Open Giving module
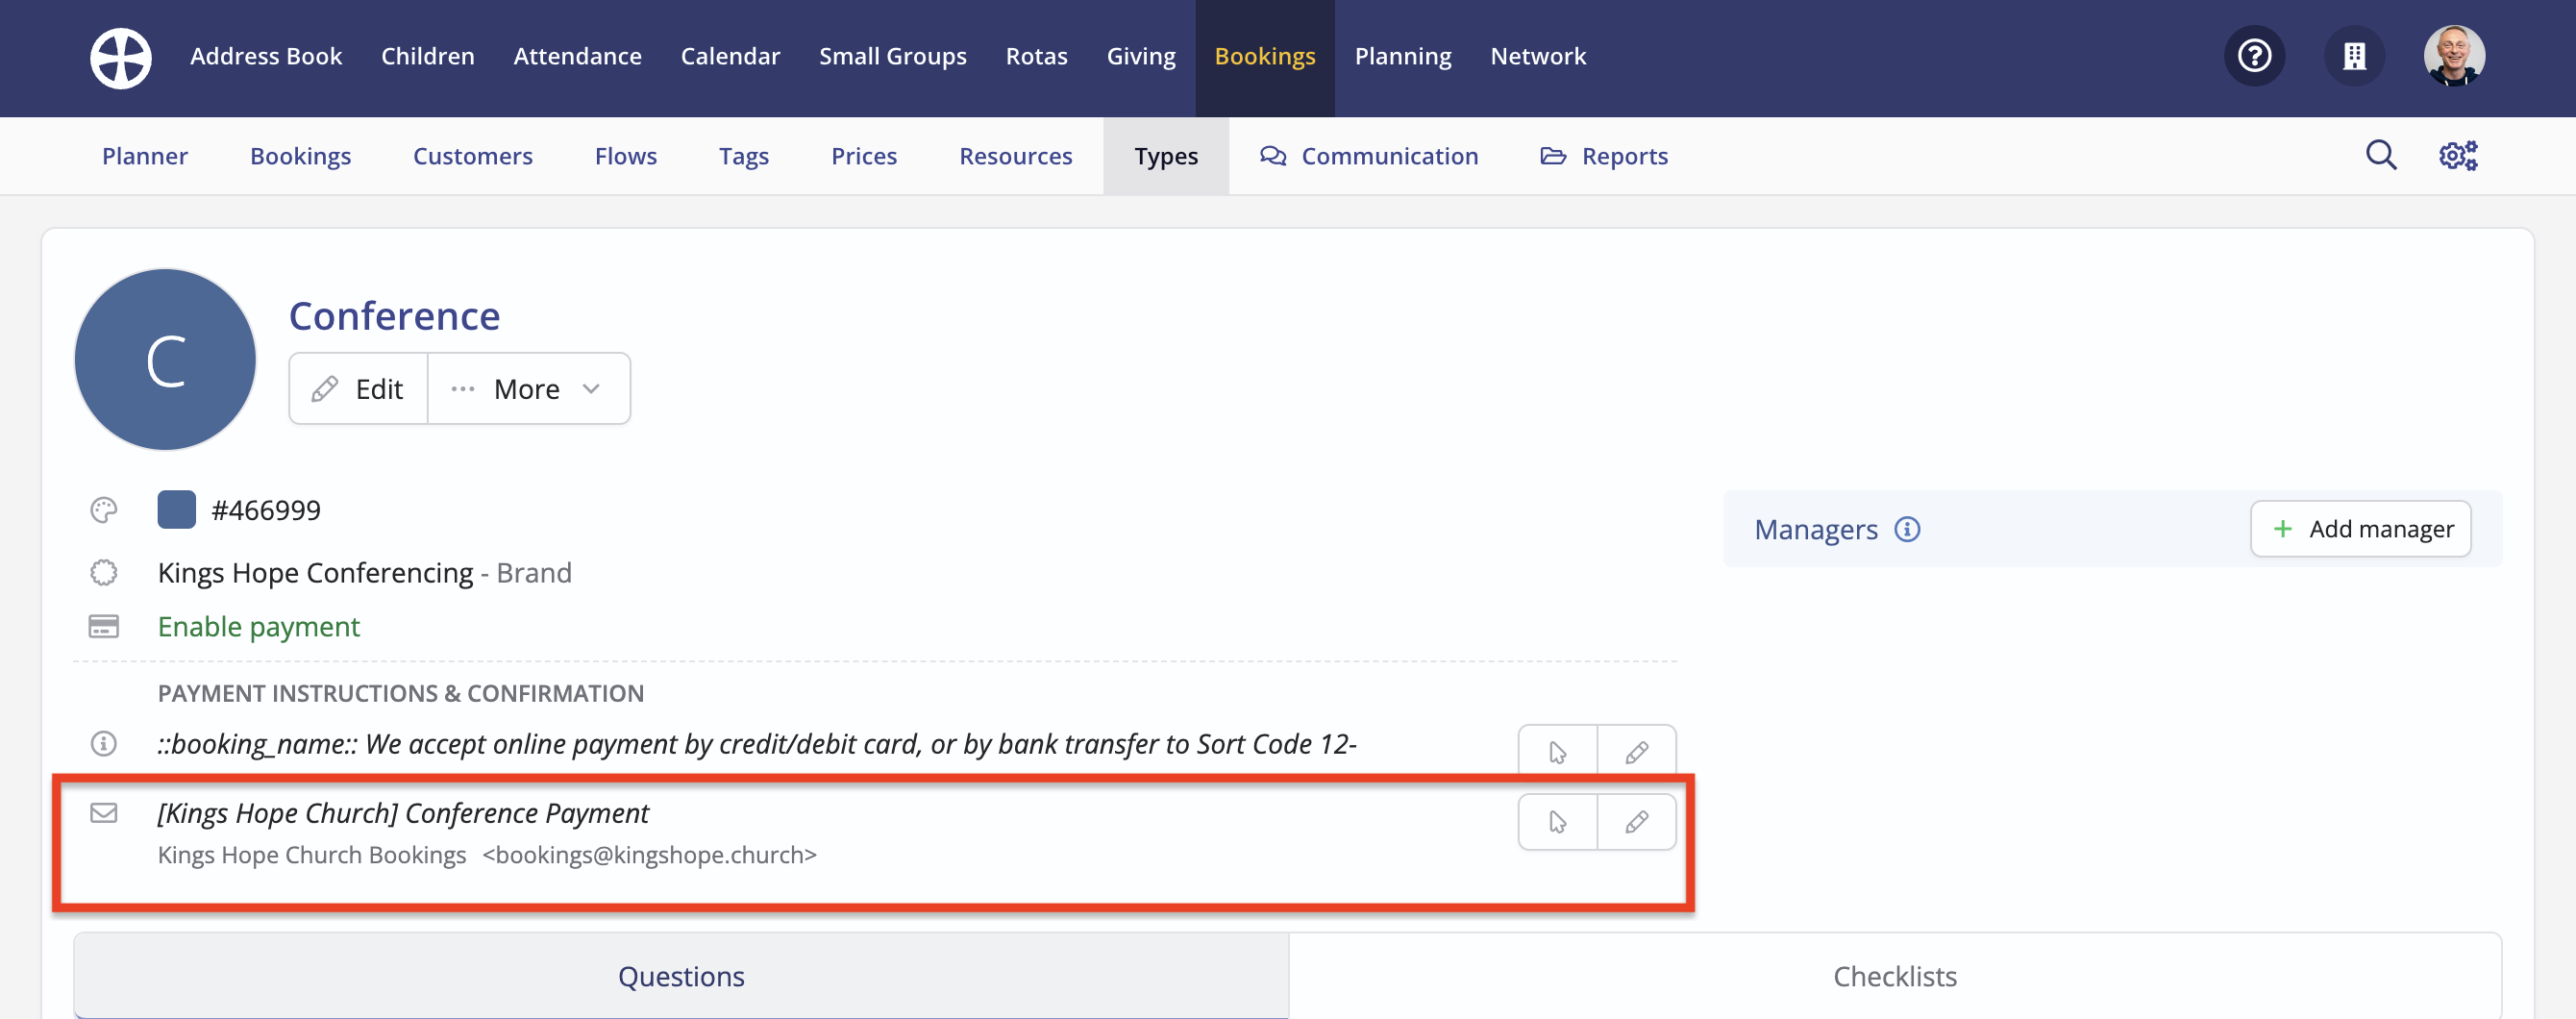Screen dimensions: 2576x1019 coord(1141,56)
